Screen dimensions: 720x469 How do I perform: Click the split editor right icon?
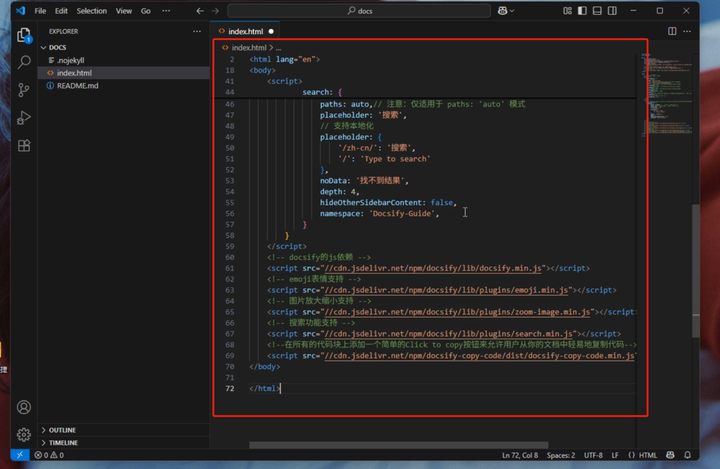(x=672, y=31)
